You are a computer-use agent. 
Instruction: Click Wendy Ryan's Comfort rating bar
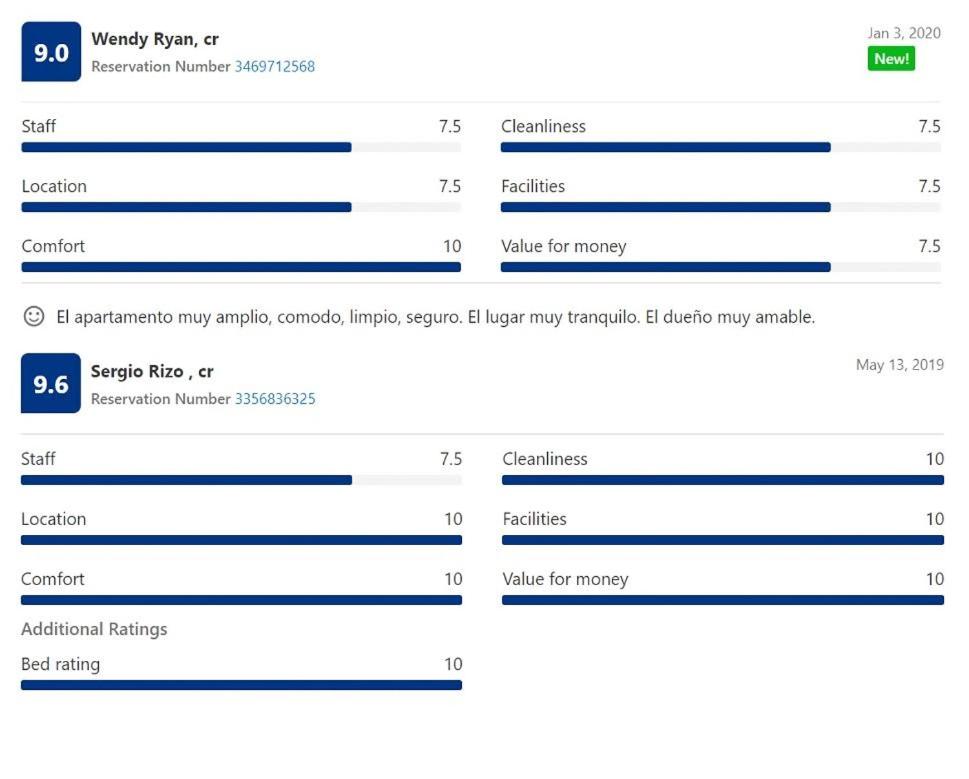click(241, 267)
